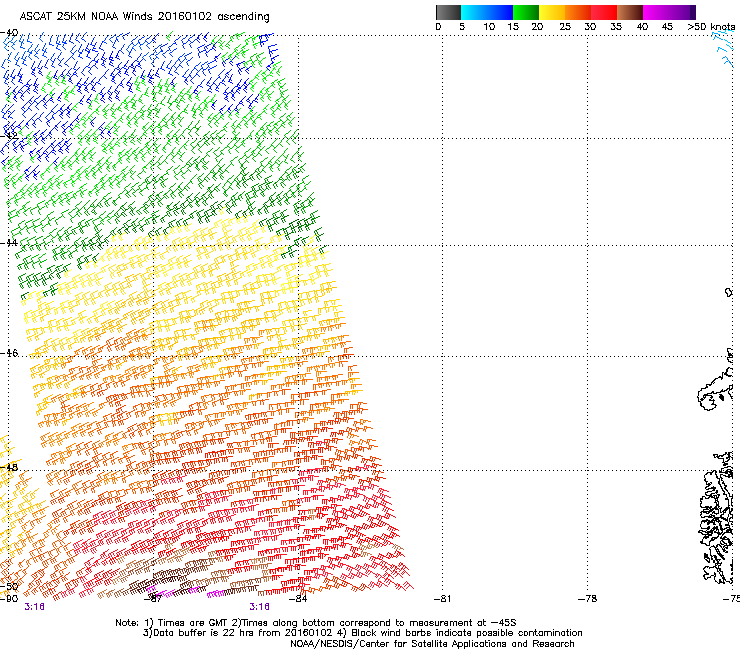Click the legend scale label "35"
The image size is (740, 650).
(616, 27)
